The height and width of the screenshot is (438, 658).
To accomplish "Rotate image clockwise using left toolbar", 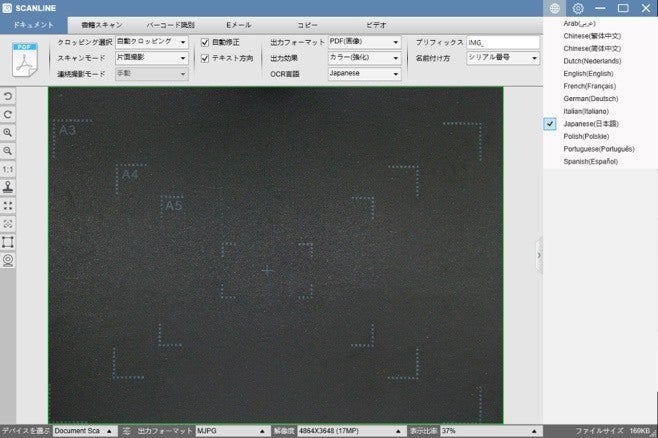I will click(x=8, y=114).
